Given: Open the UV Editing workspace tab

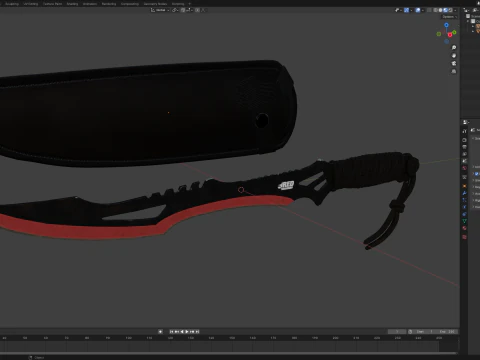Looking at the screenshot, I should (31, 4).
